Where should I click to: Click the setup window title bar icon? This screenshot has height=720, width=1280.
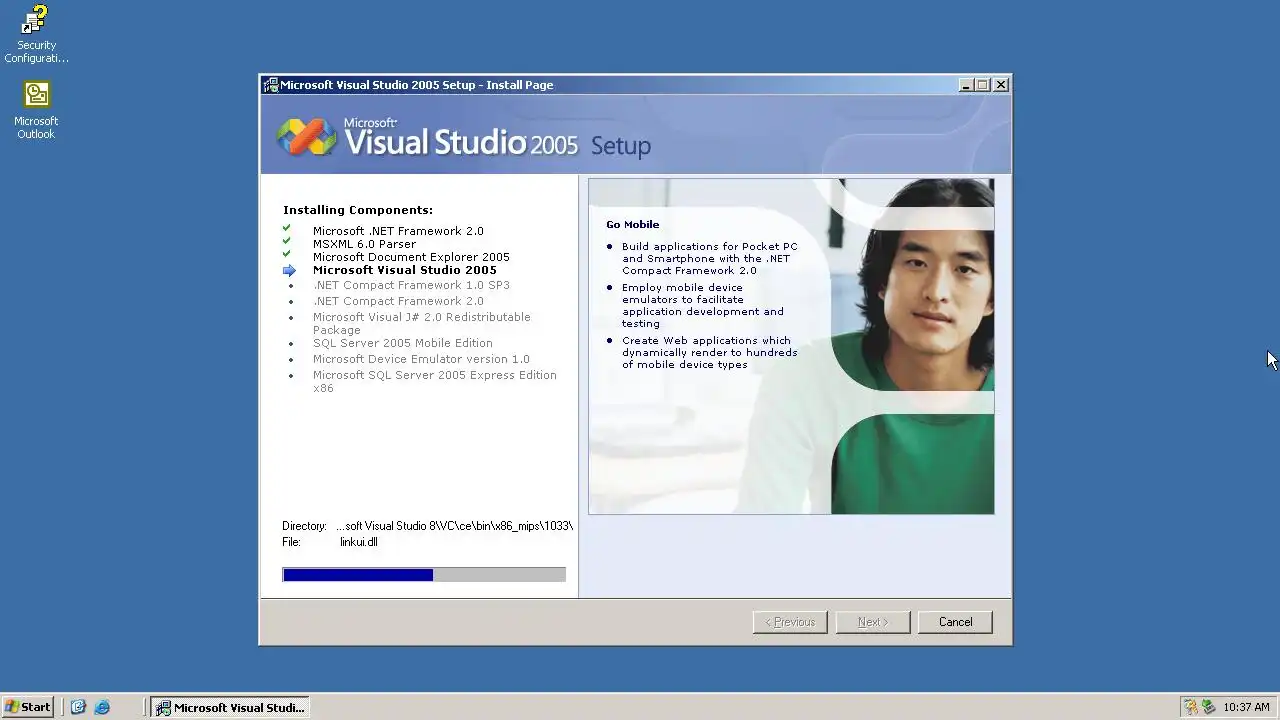(271, 85)
